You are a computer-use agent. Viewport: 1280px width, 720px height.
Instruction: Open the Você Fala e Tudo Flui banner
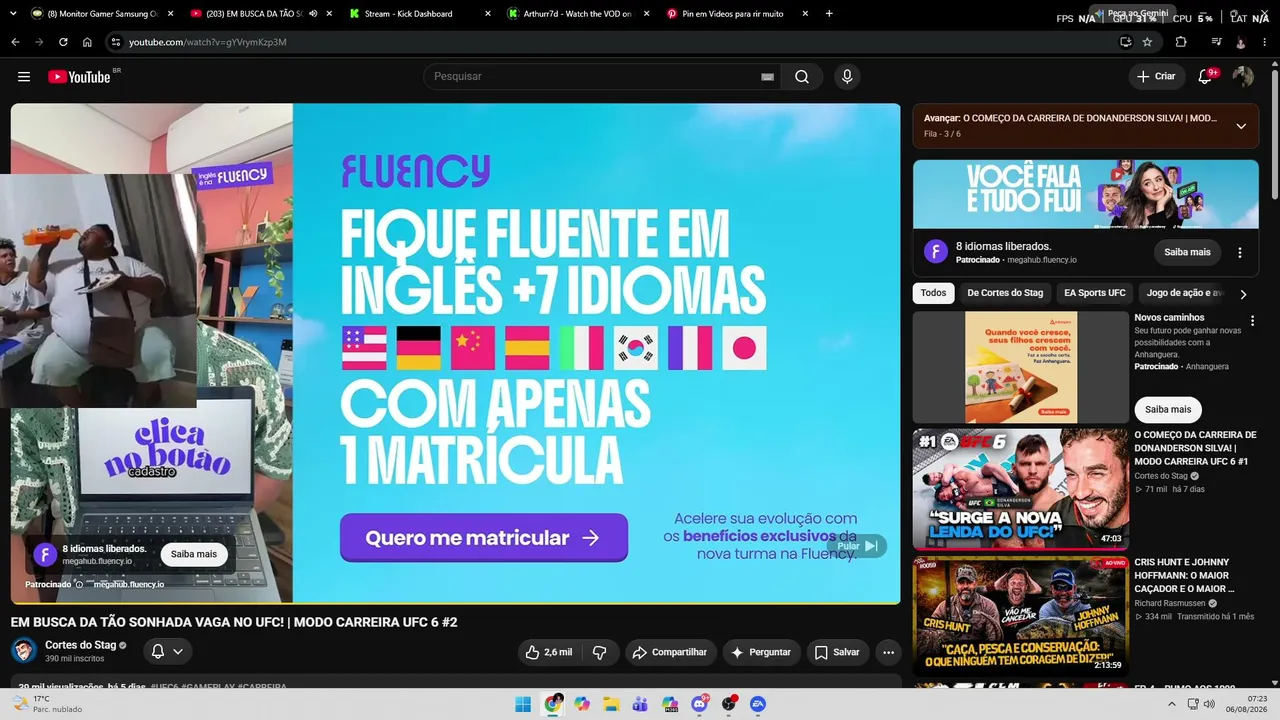[x=1086, y=194]
